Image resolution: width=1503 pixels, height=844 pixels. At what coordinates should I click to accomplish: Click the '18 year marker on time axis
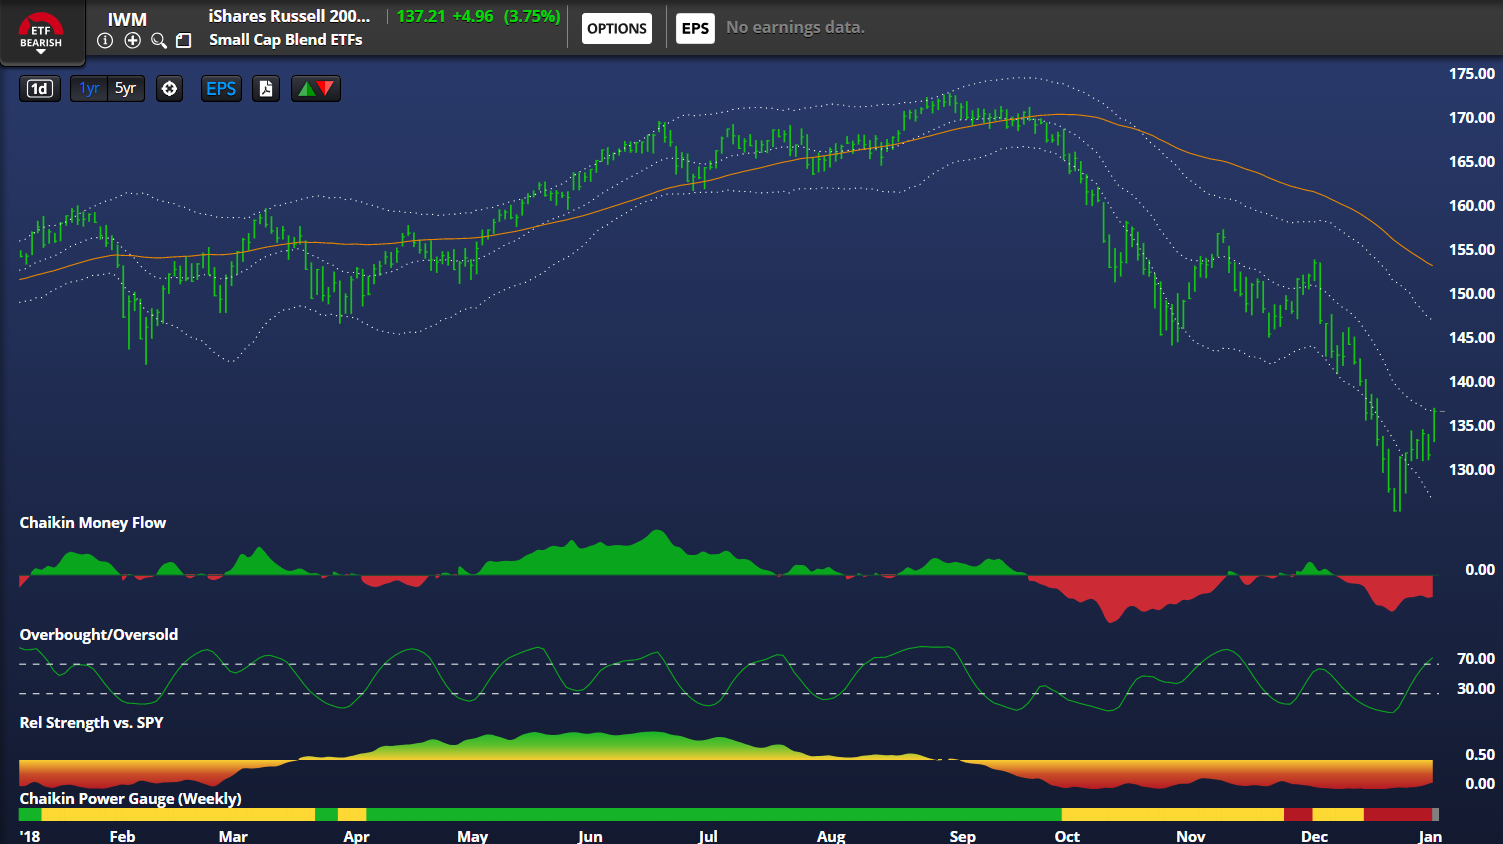click(30, 836)
